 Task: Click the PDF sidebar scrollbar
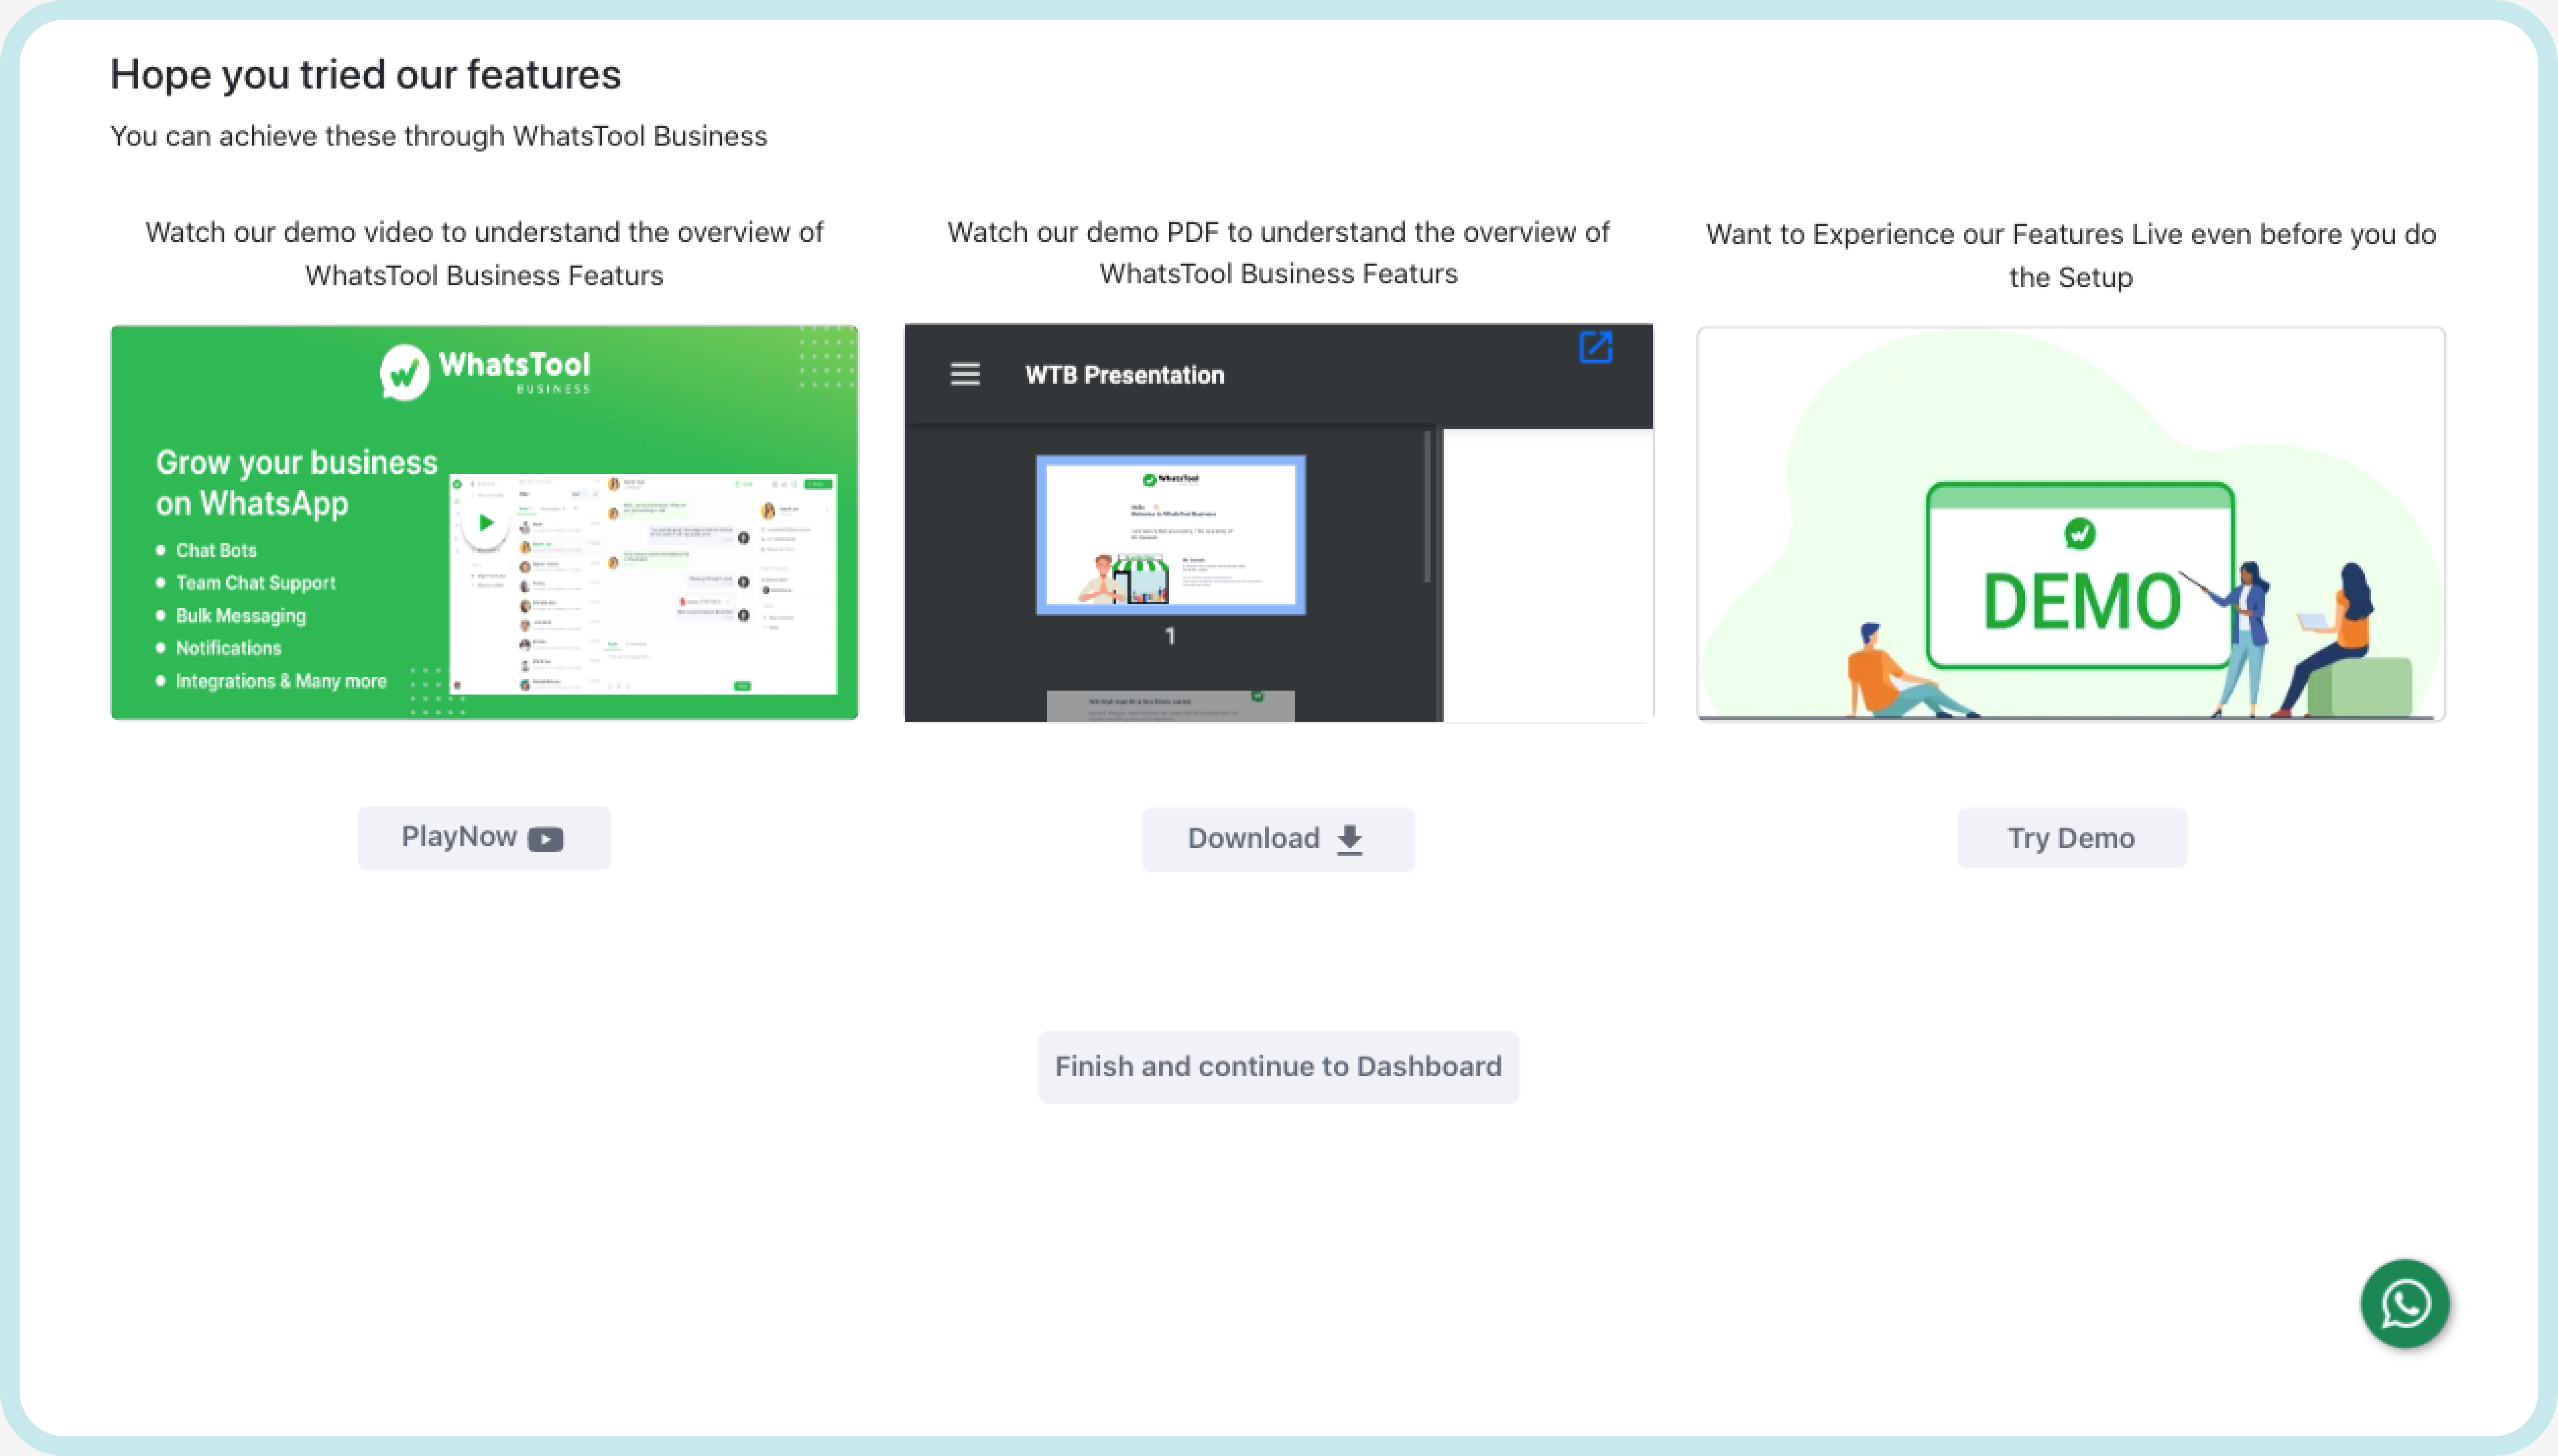point(1427,506)
